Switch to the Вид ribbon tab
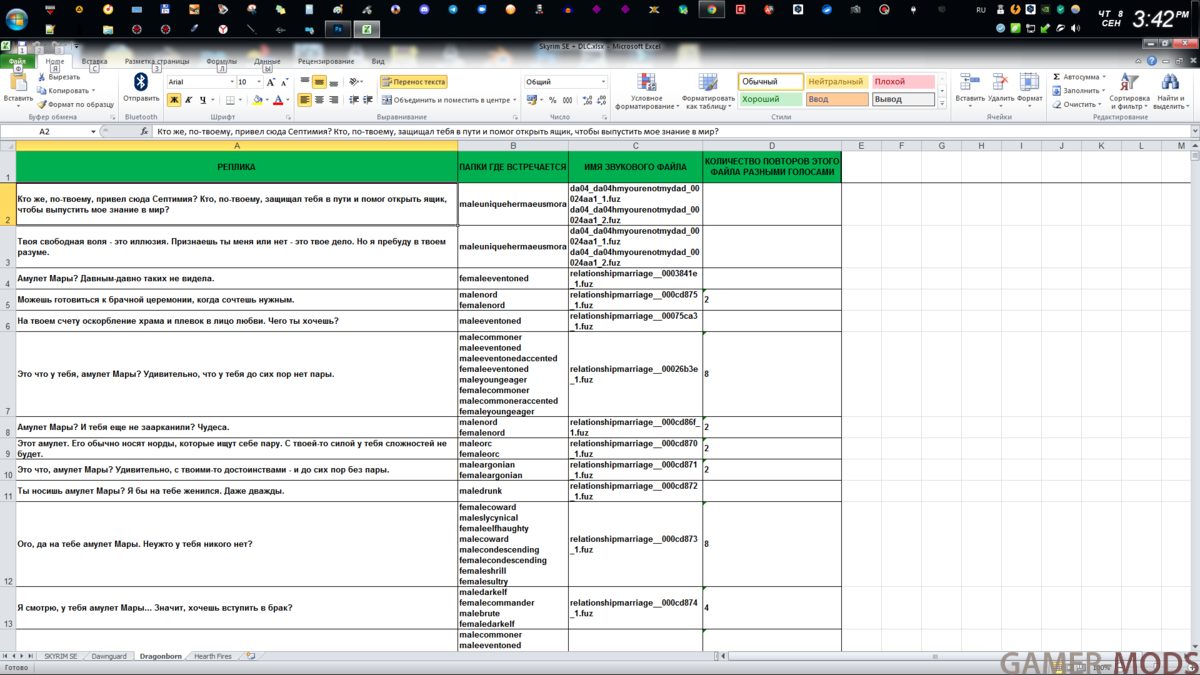Image resolution: width=1200 pixels, height=675 pixels. [x=378, y=61]
